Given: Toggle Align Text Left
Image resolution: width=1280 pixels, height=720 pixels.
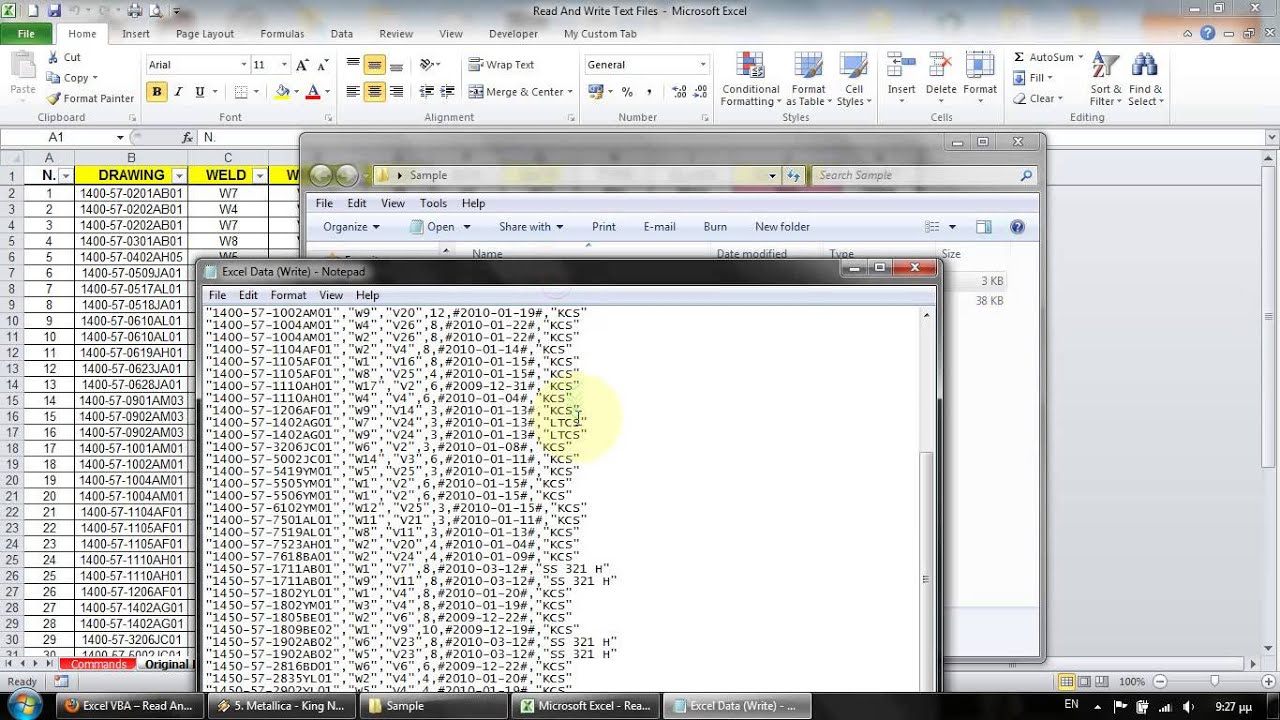Looking at the screenshot, I should pyautogui.click(x=353, y=91).
